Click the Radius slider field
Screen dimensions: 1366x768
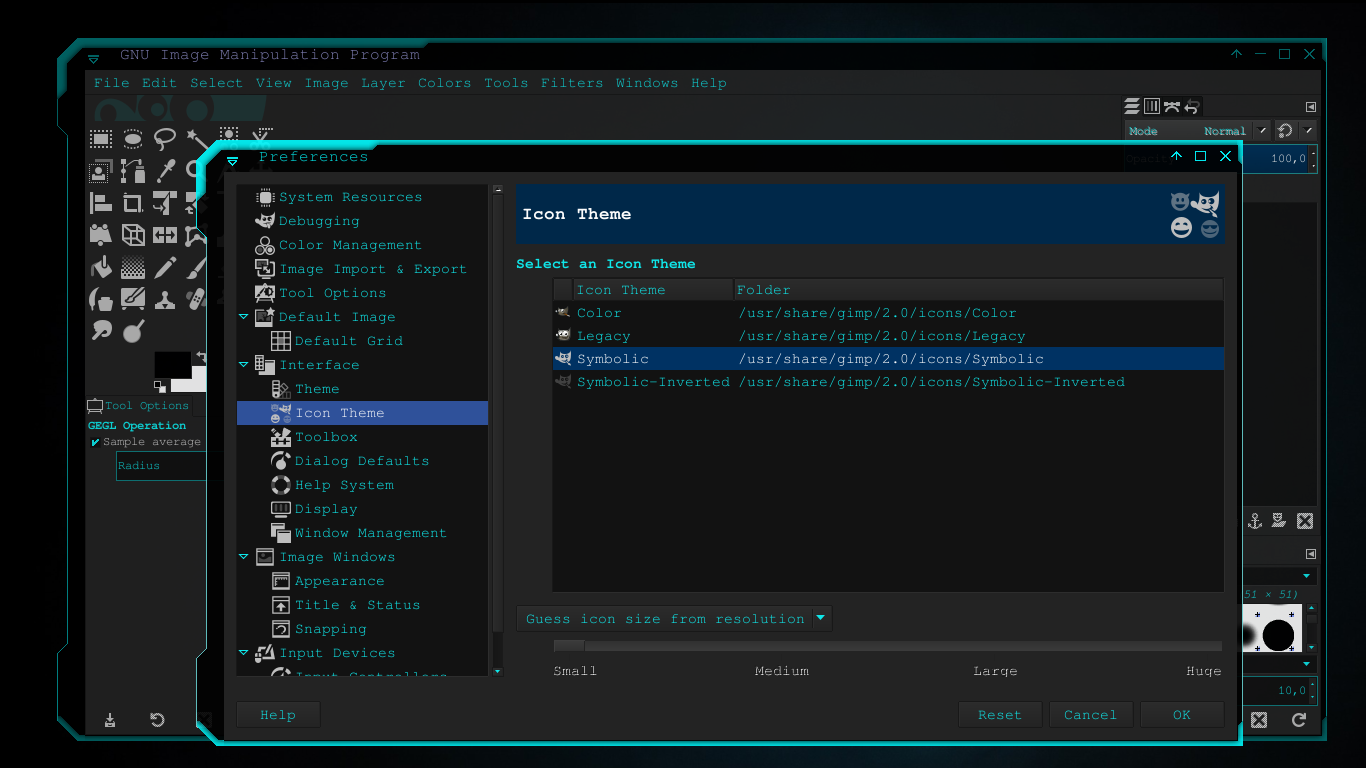click(162, 465)
